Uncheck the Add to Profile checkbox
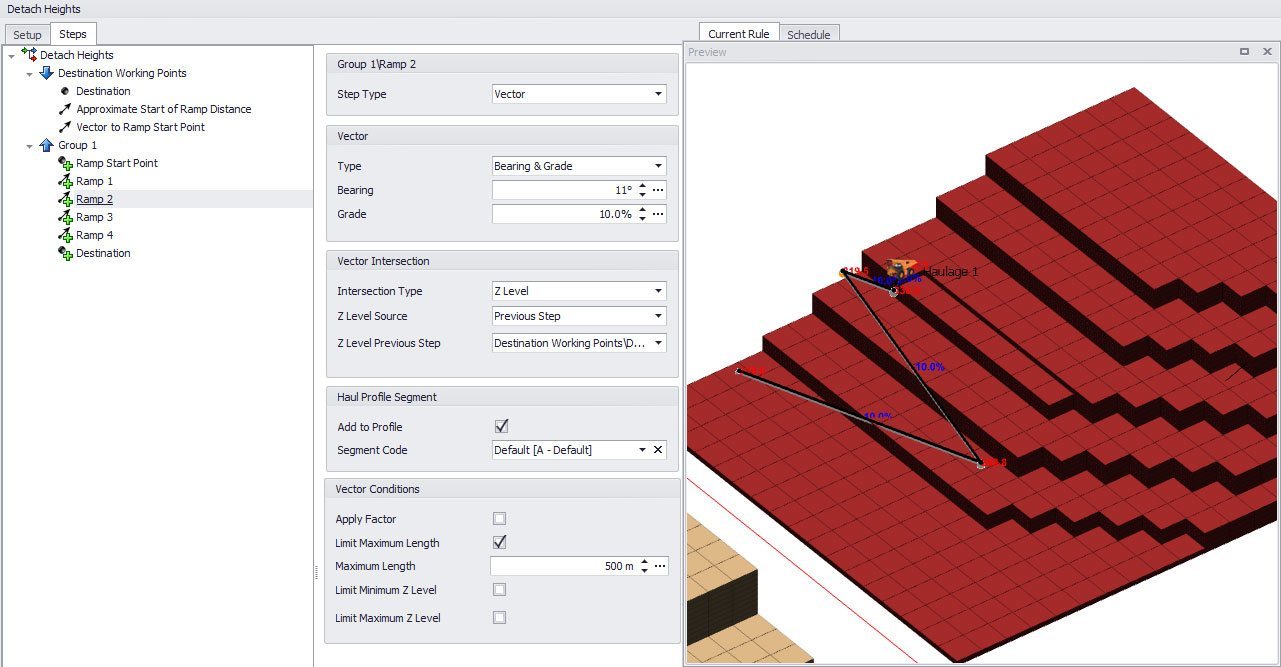Image resolution: width=1281 pixels, height=667 pixels. tap(501, 427)
